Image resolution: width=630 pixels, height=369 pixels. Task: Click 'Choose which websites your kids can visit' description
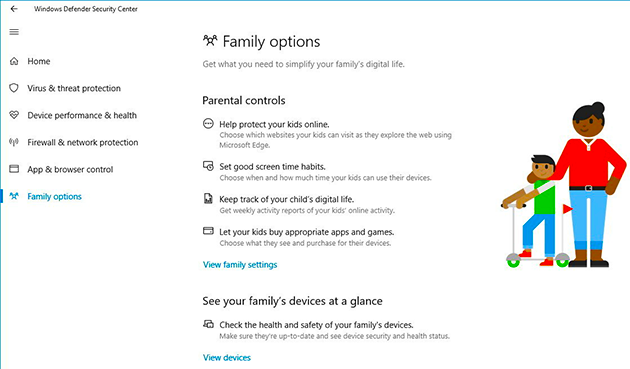(335, 140)
